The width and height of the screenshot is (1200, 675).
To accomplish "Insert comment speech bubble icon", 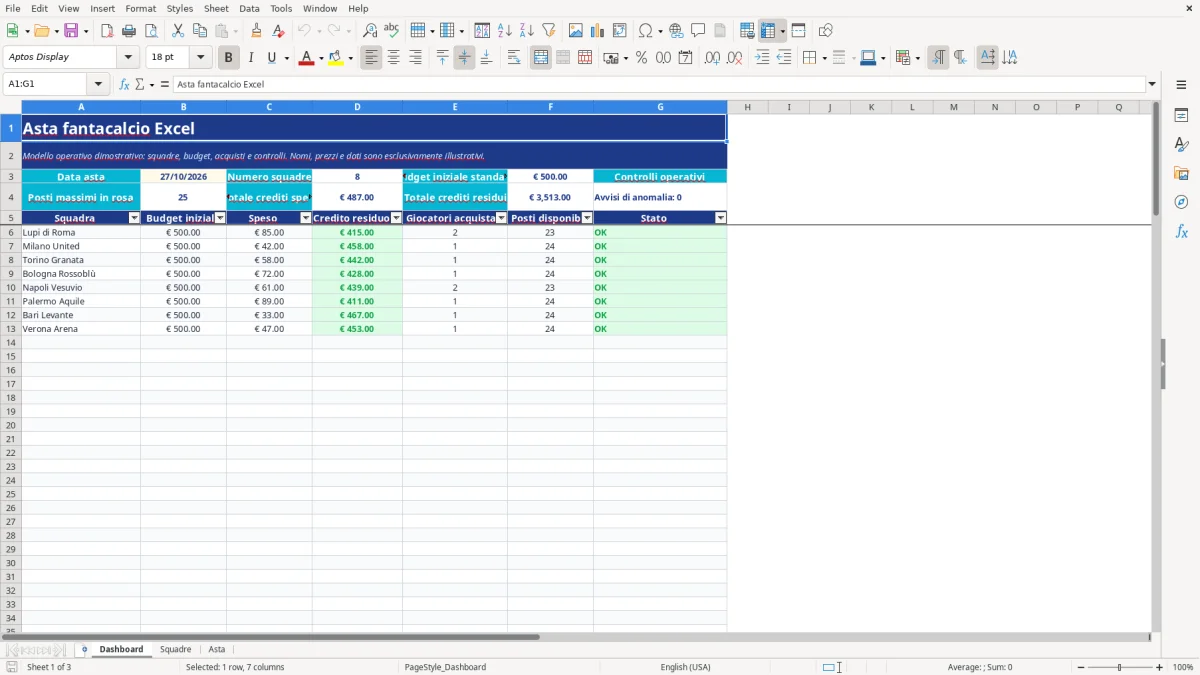I will (698, 31).
